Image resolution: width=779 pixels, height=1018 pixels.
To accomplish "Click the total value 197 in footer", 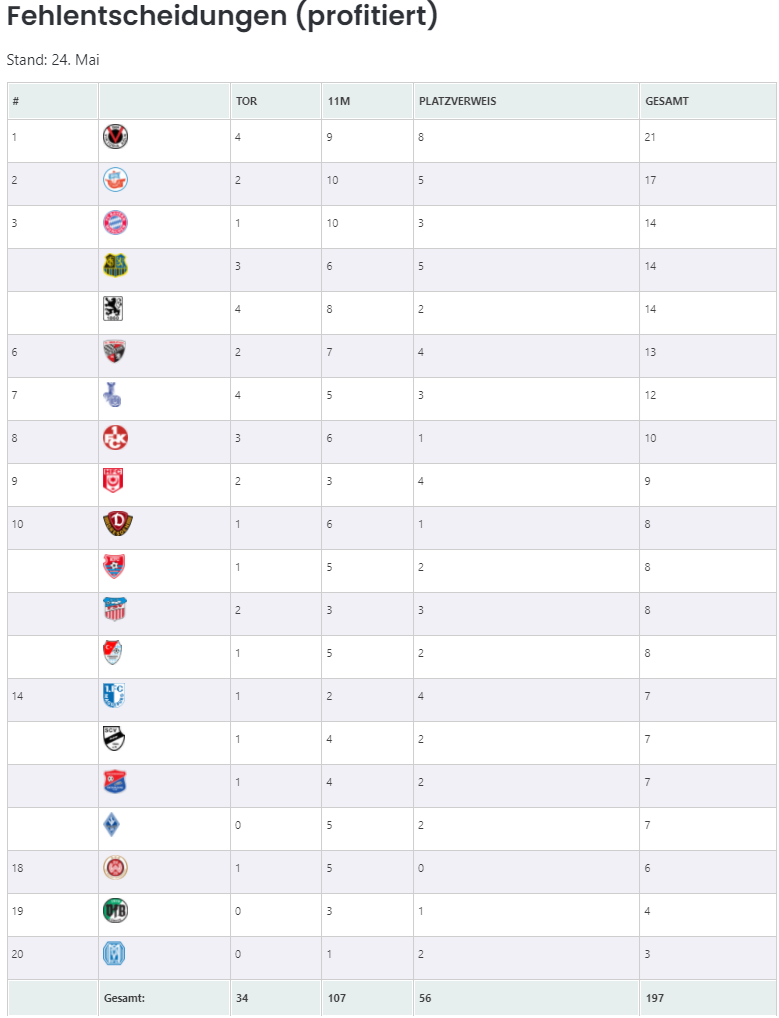I will (655, 998).
